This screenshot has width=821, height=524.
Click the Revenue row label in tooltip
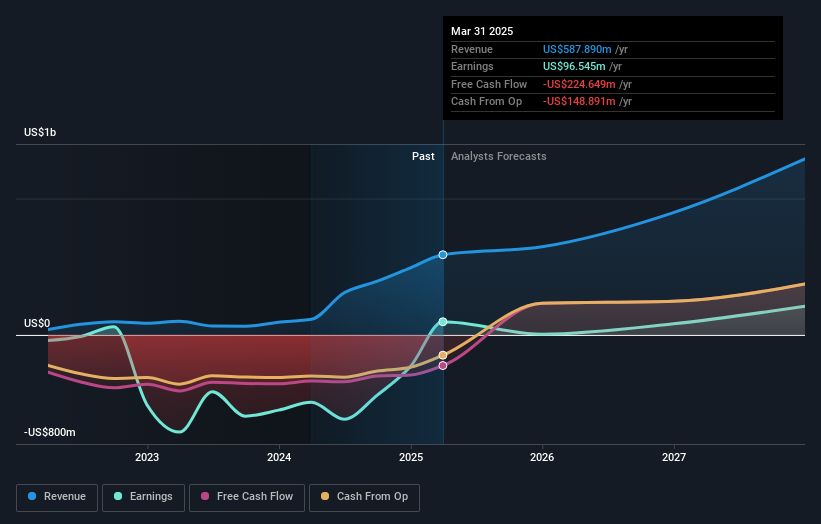tap(472, 49)
